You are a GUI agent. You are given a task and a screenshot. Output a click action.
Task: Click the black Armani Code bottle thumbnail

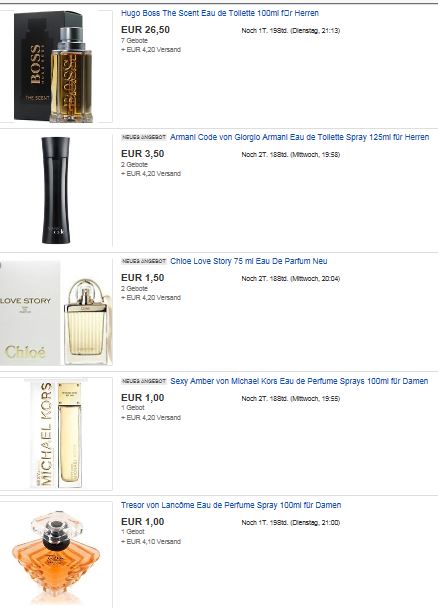[x=56, y=190]
